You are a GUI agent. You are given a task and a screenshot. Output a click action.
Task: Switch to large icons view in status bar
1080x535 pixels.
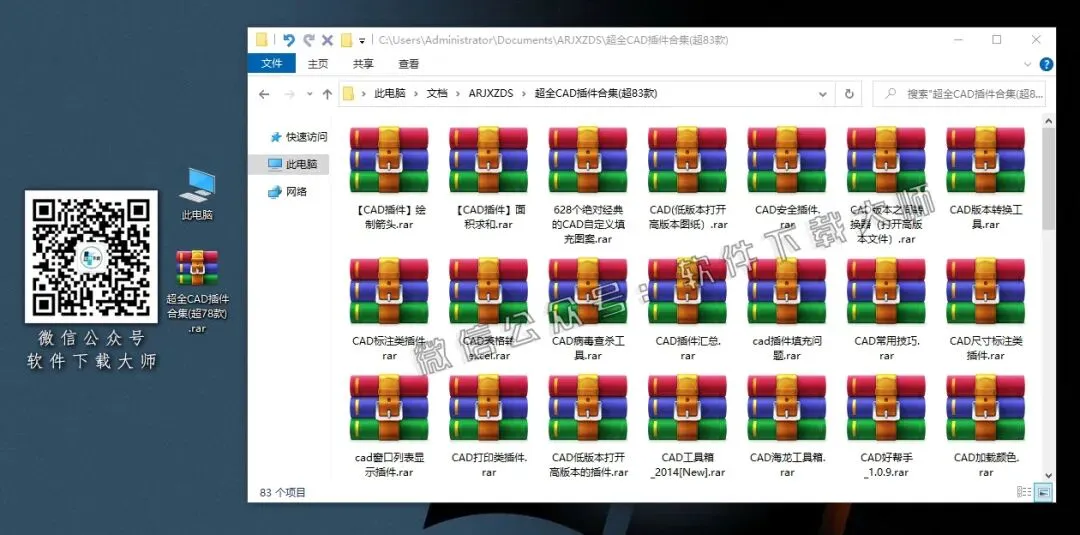pos(1044,492)
